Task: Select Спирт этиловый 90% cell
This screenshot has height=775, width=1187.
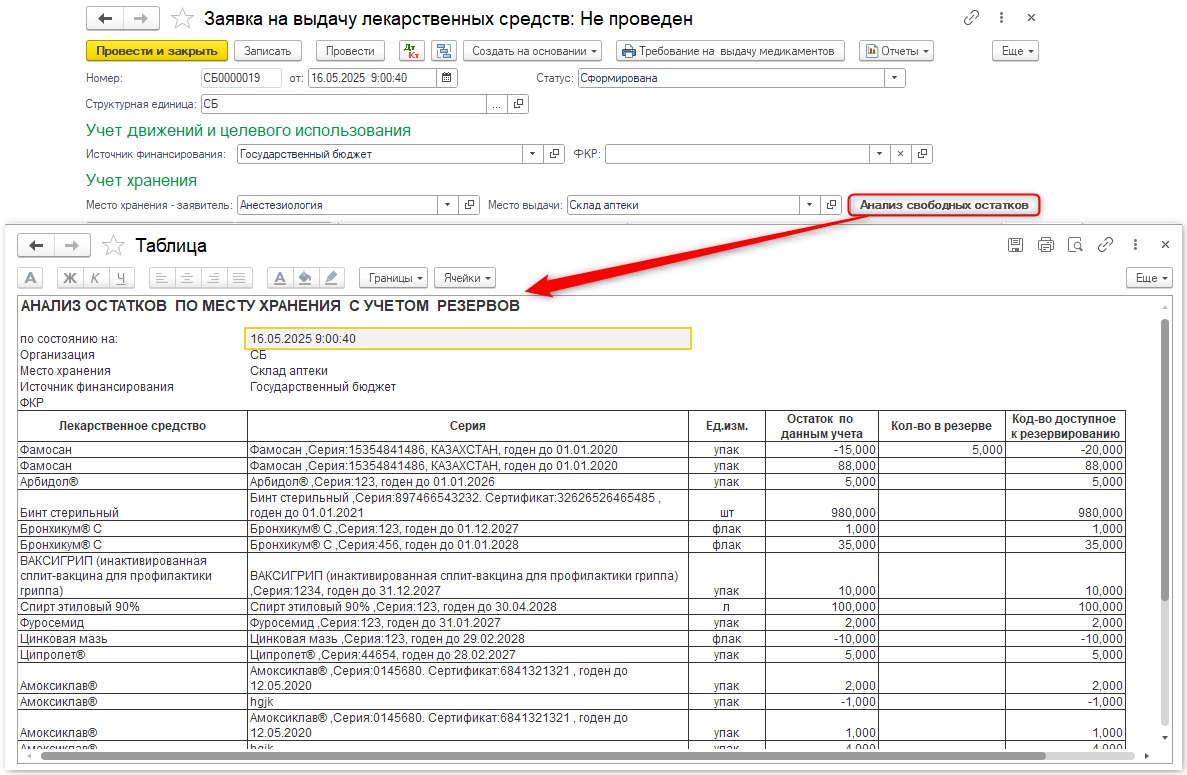Action: click(132, 607)
